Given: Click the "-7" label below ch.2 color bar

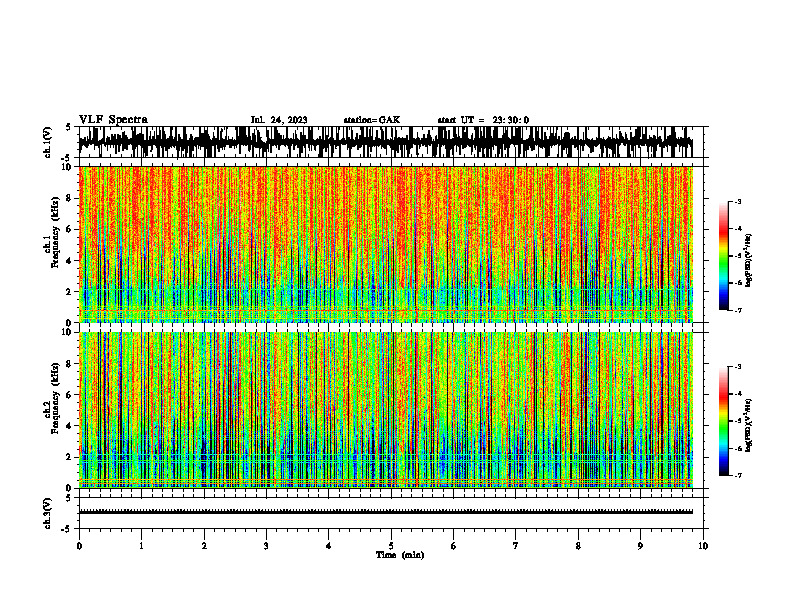Looking at the screenshot, I should click(x=738, y=475).
